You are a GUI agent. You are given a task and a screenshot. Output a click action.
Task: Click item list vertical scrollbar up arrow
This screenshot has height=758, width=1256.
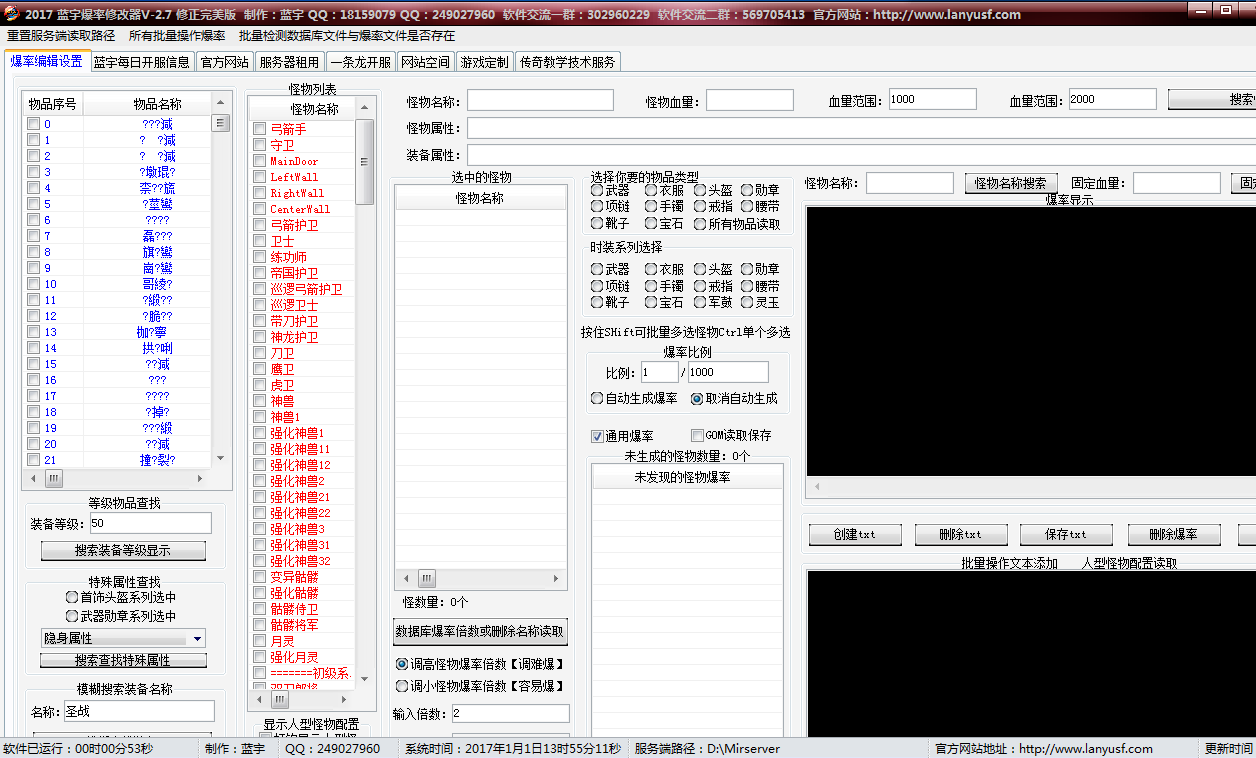220,102
